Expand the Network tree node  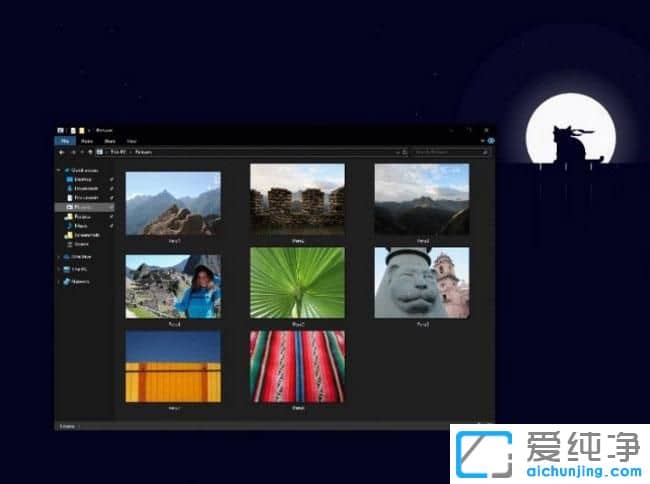59,282
